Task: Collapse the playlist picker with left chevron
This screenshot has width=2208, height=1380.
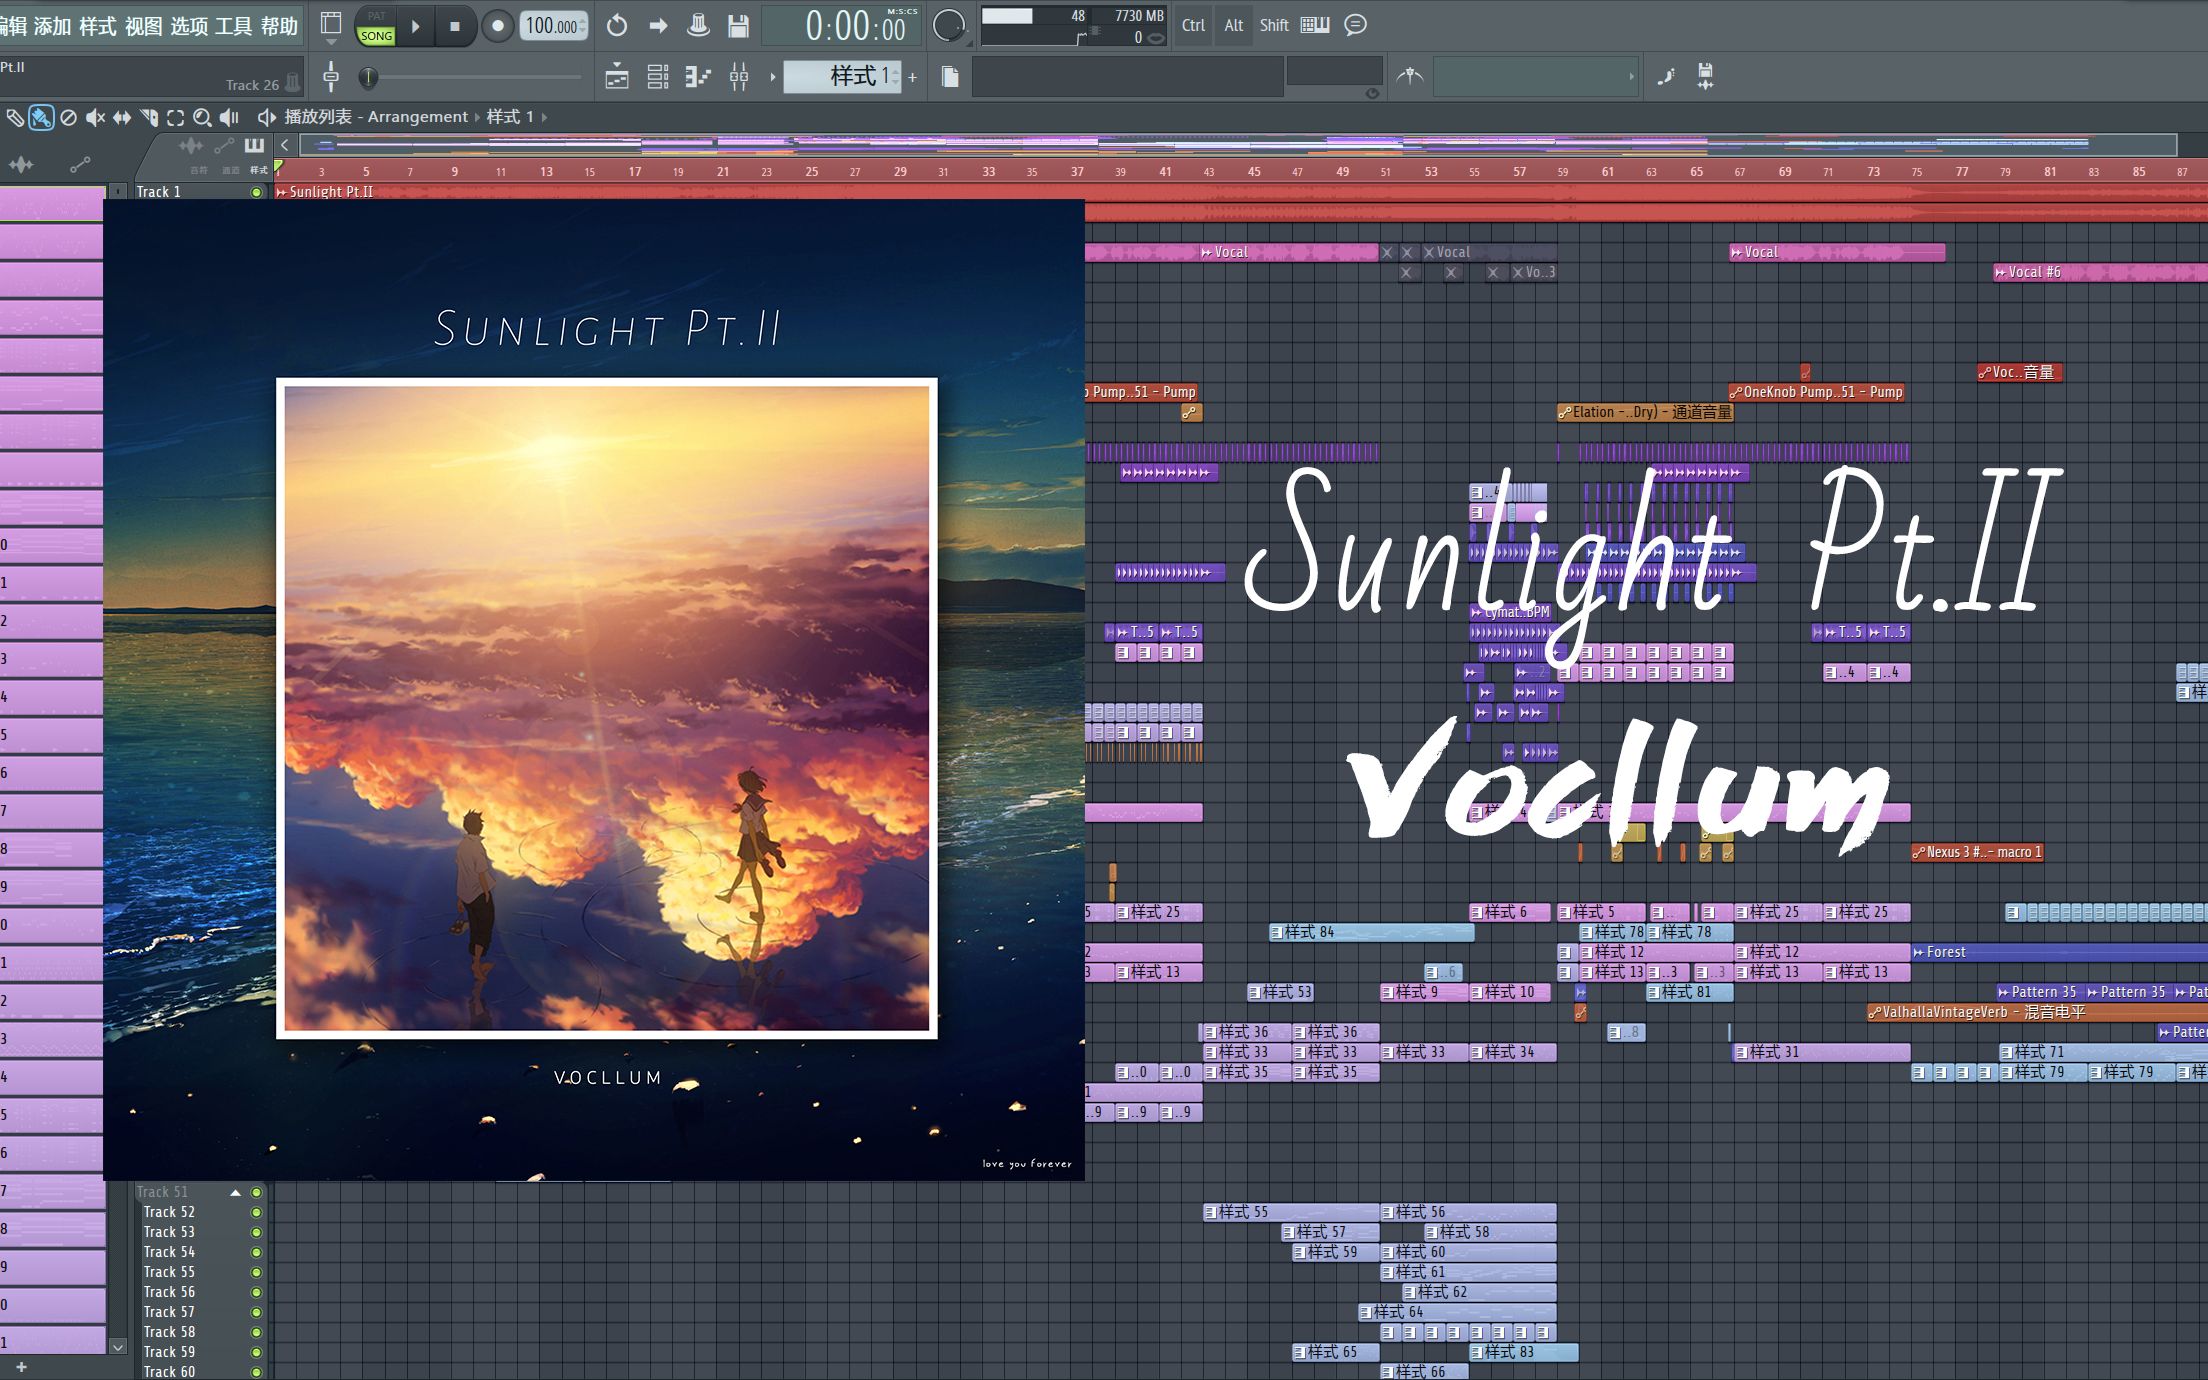Action: (x=285, y=145)
